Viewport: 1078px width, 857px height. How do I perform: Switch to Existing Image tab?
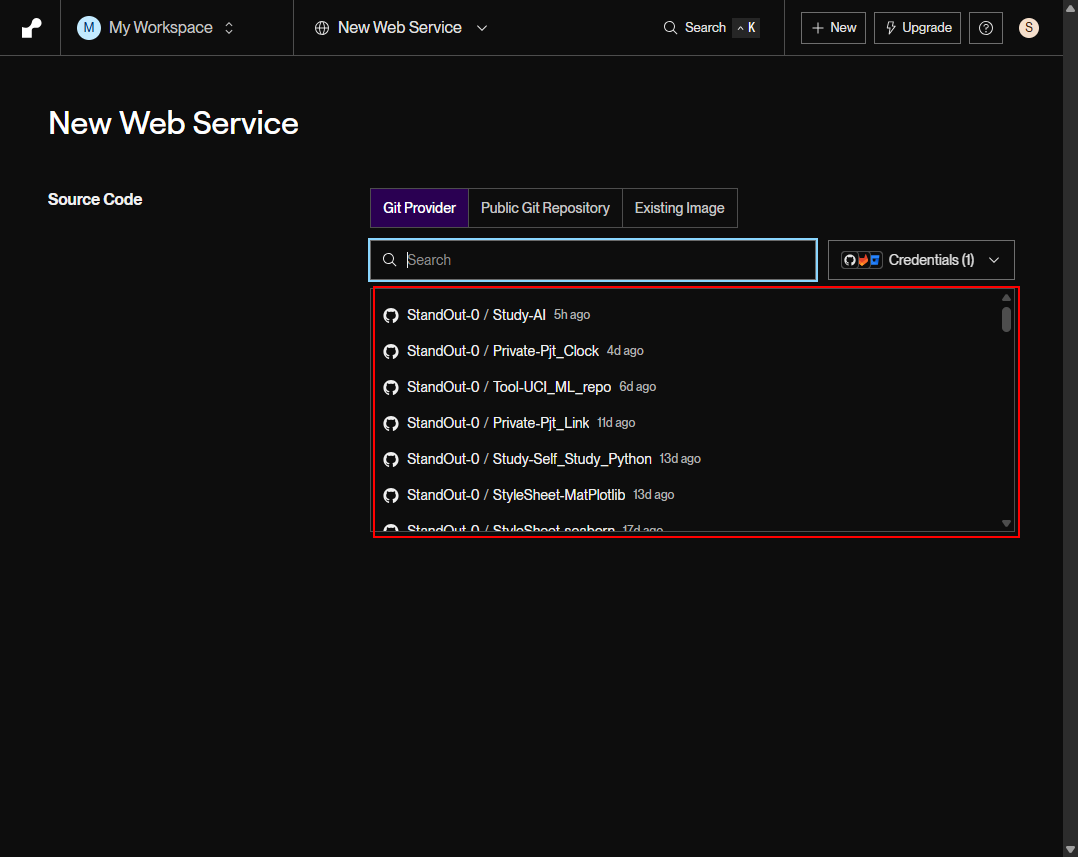coord(679,208)
